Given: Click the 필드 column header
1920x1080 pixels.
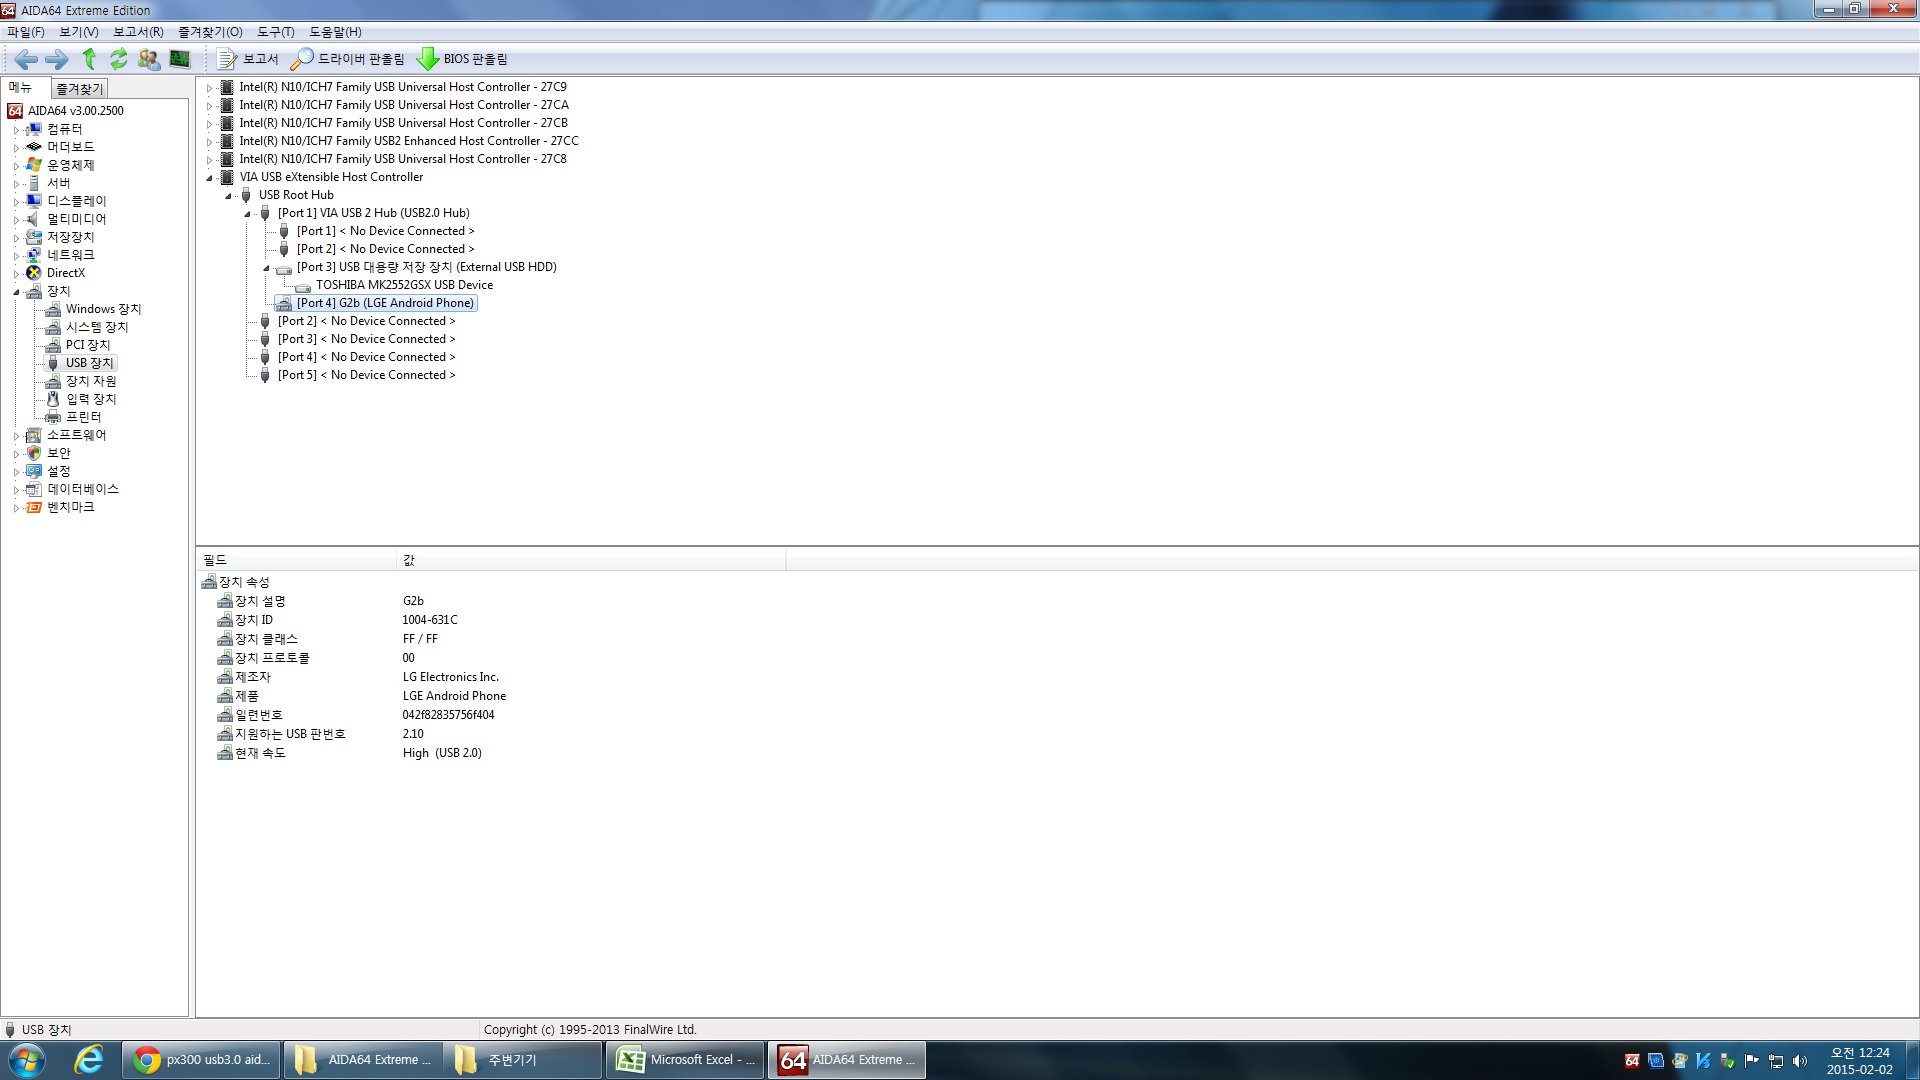Looking at the screenshot, I should (x=297, y=560).
